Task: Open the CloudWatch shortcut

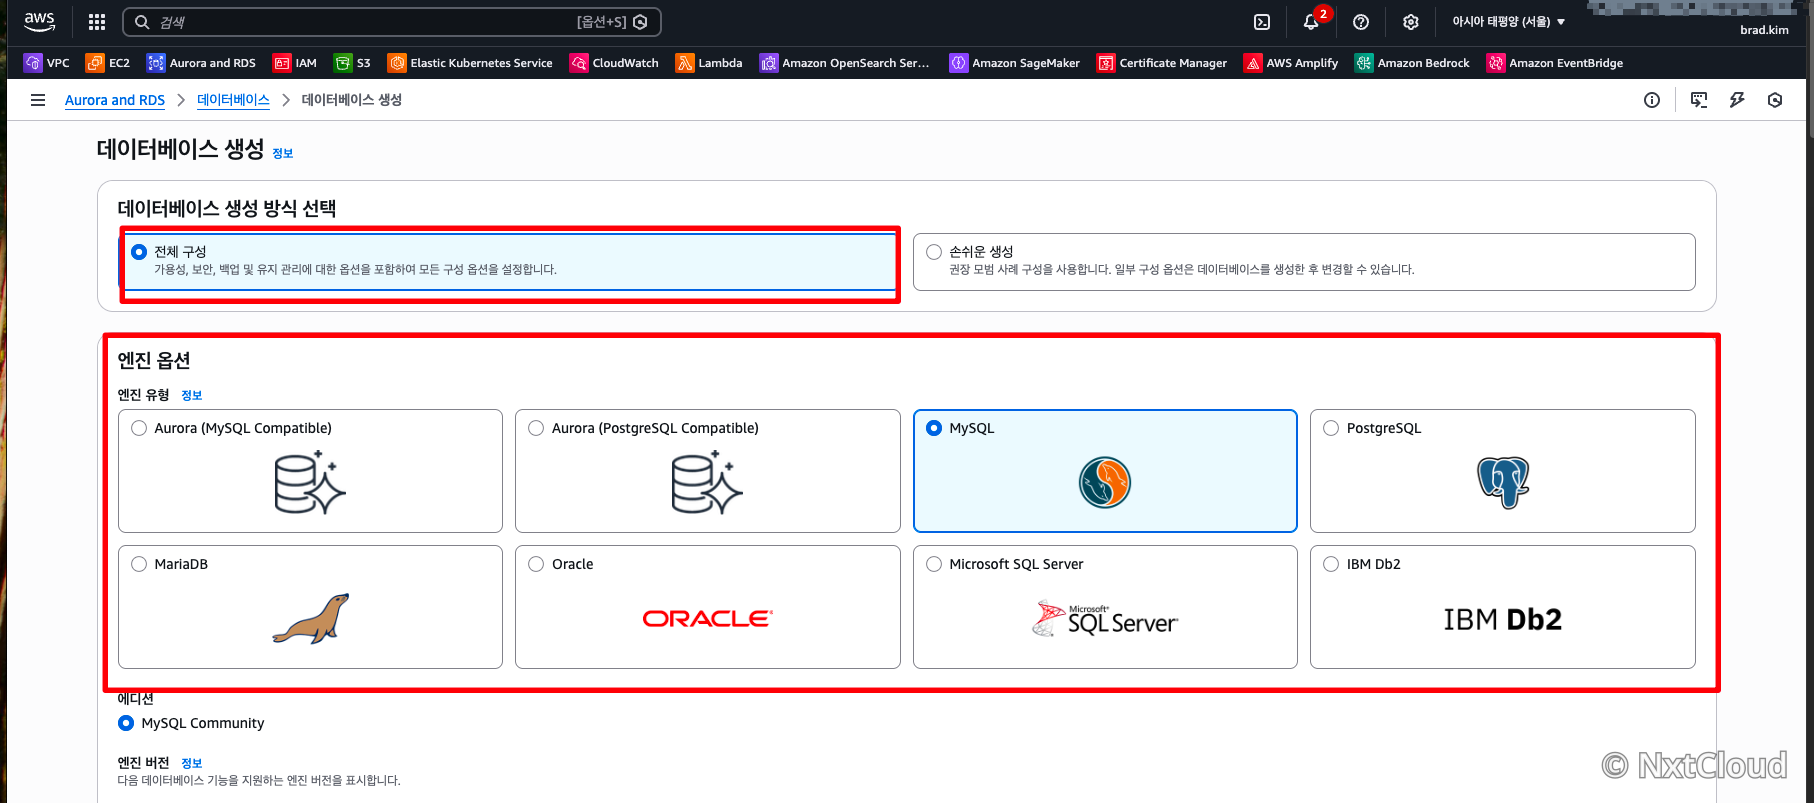Action: (614, 63)
